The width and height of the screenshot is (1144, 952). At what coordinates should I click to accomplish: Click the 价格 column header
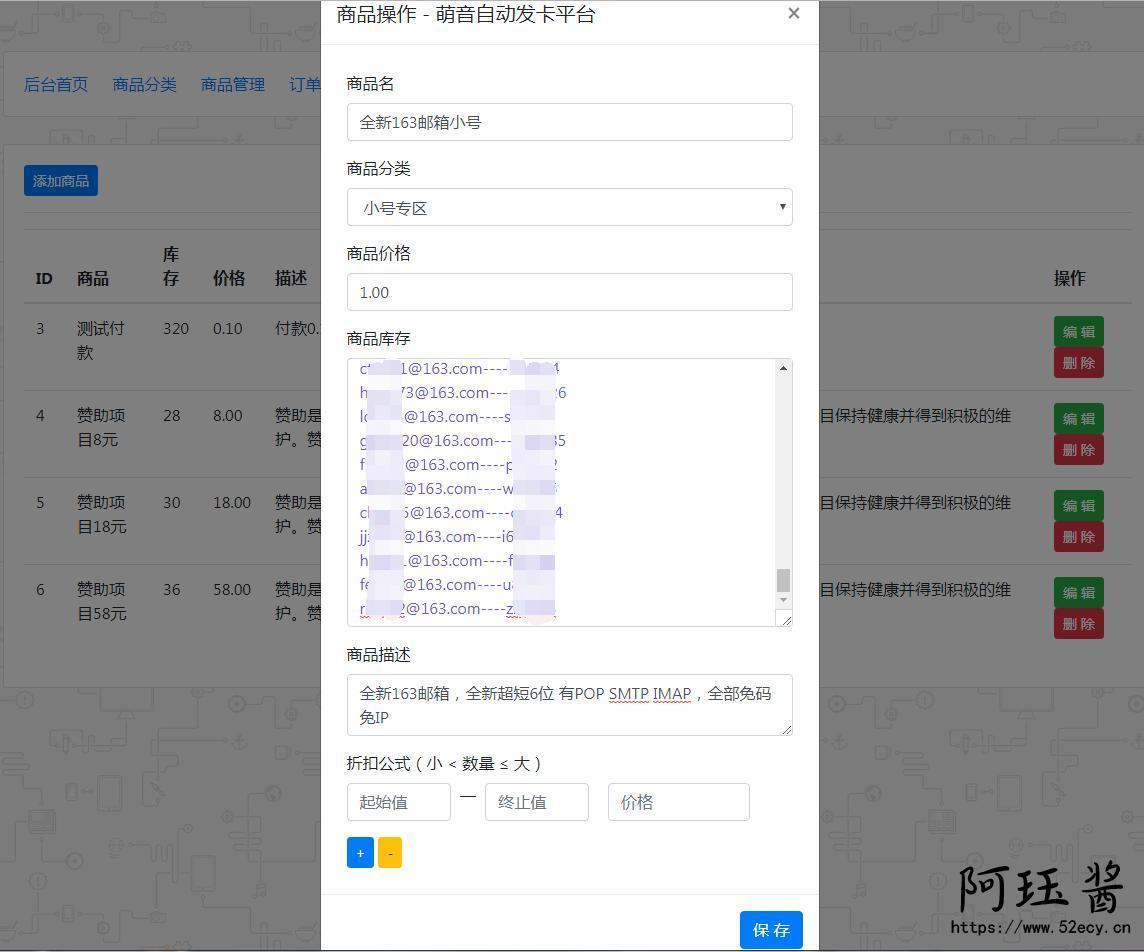228,278
